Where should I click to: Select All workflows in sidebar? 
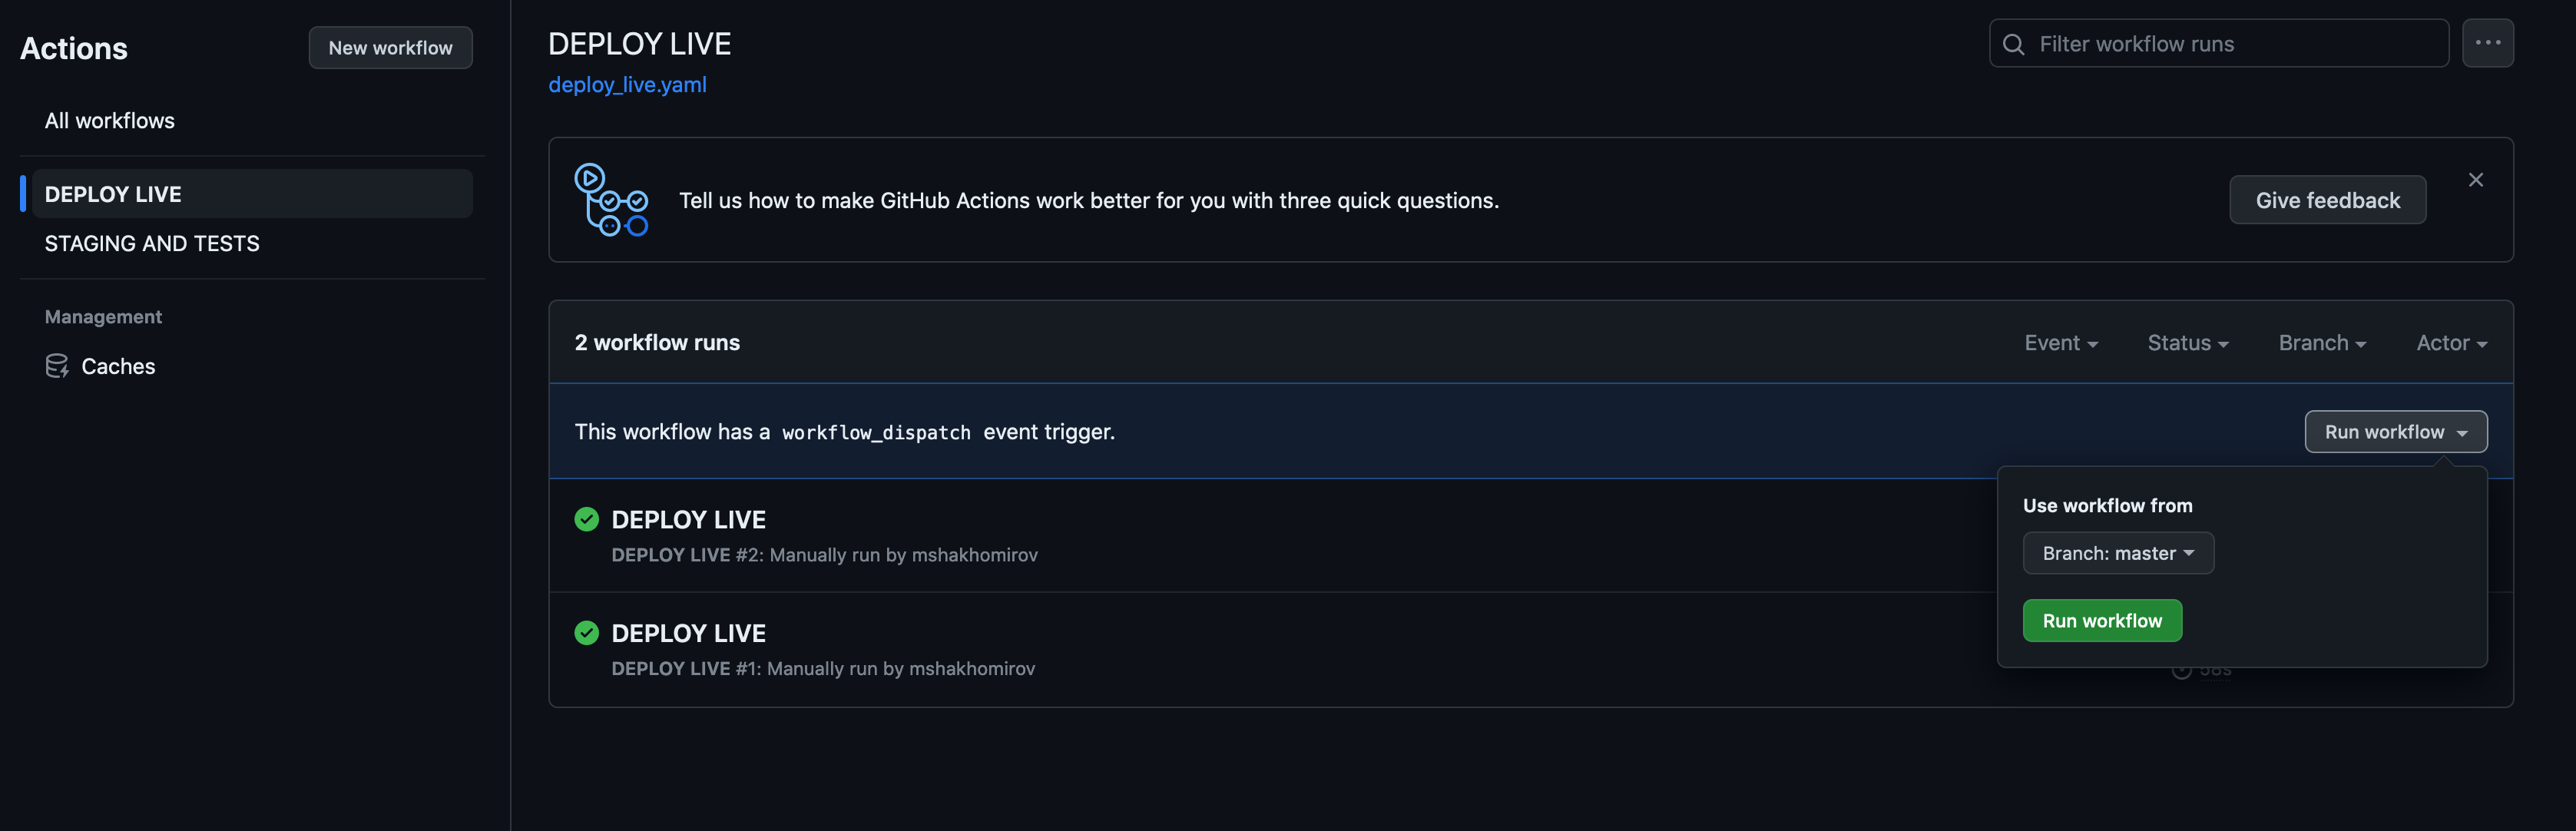tap(110, 121)
